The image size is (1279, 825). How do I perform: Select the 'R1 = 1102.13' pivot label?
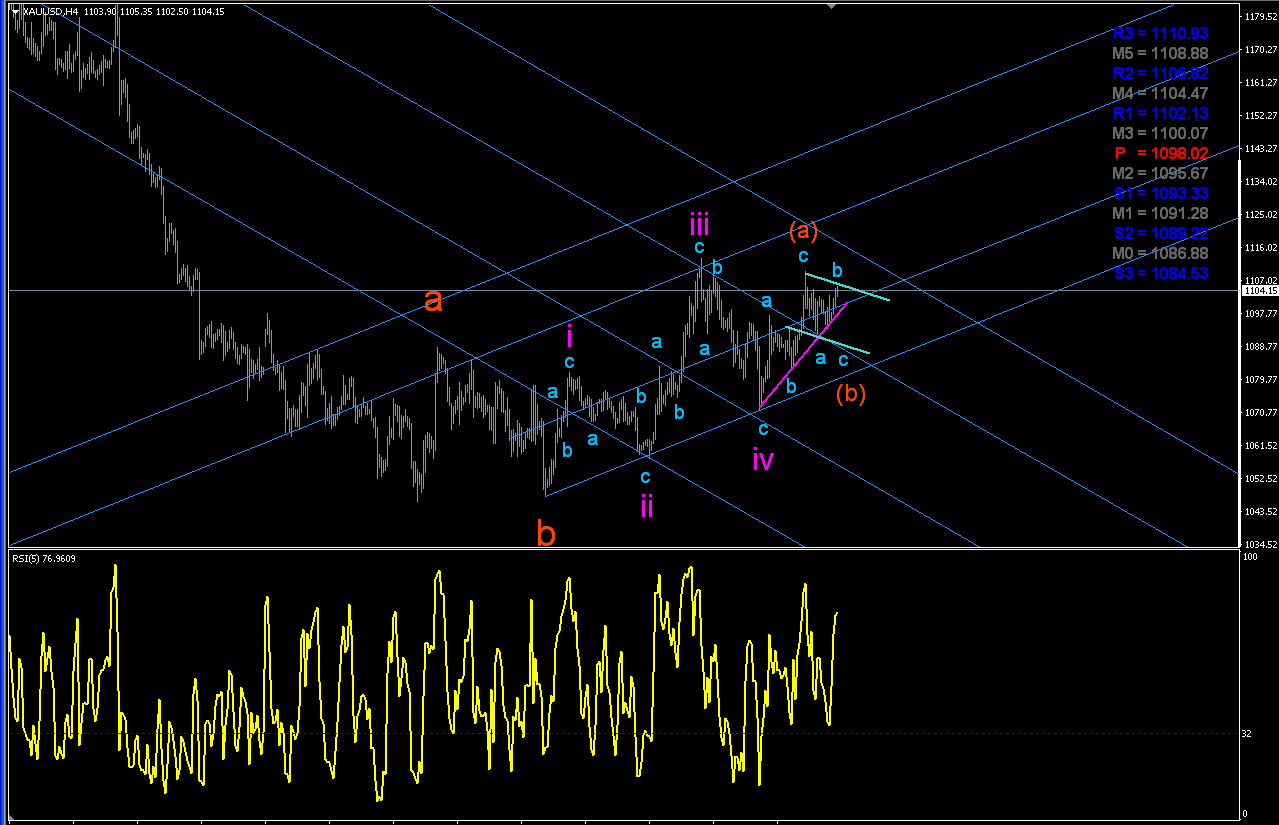[x=1162, y=113]
